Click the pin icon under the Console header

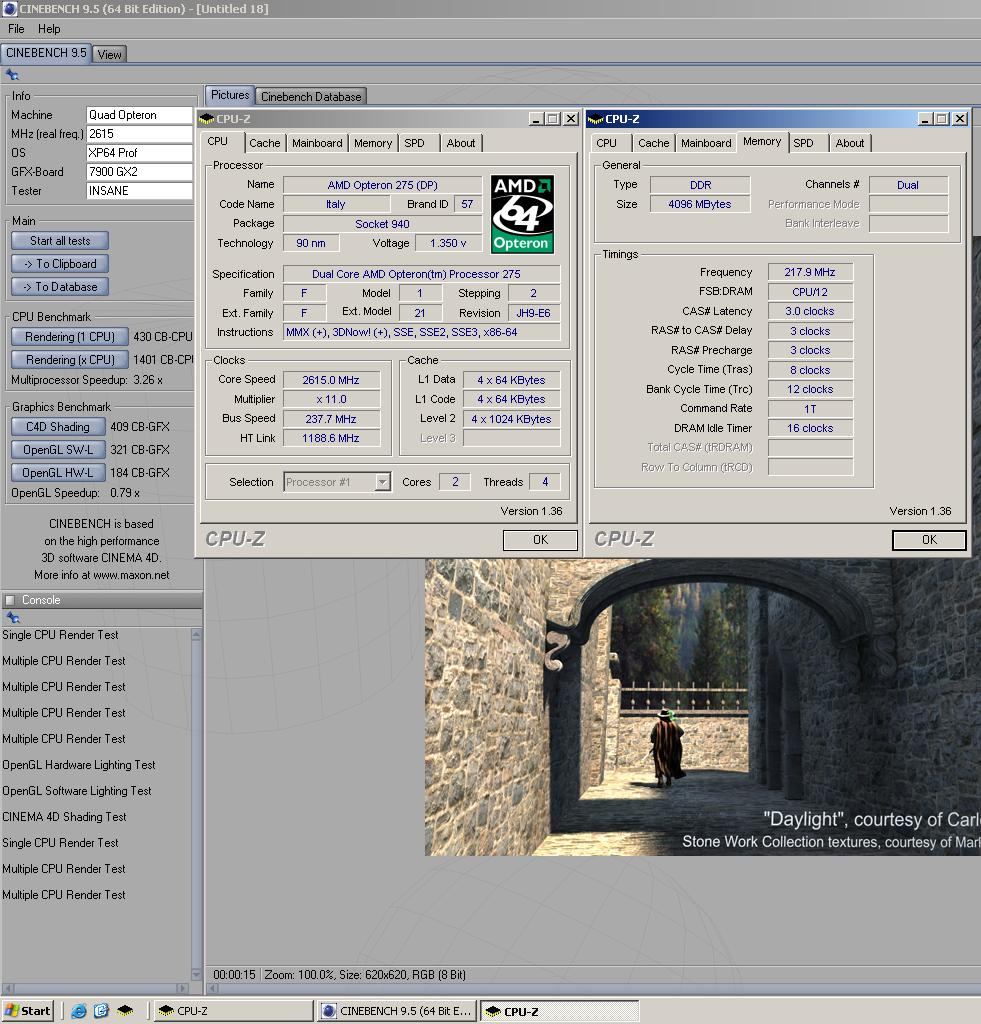click(x=12, y=618)
